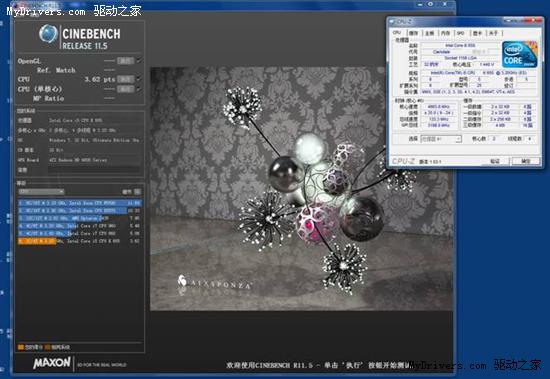Select the first ranking row with score 11.58
The width and height of the screenshot is (550, 379).
(x=80, y=203)
